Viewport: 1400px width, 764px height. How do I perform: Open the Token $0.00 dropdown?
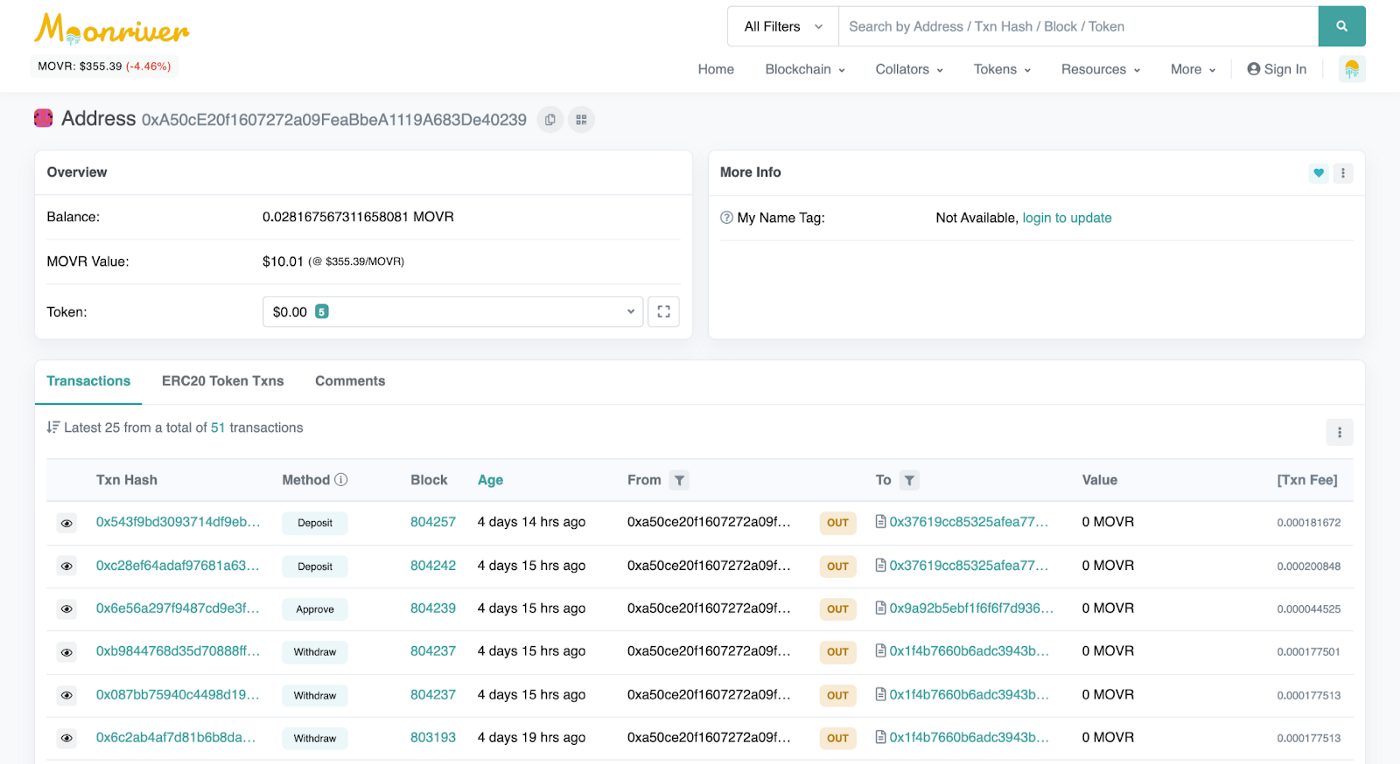[453, 312]
